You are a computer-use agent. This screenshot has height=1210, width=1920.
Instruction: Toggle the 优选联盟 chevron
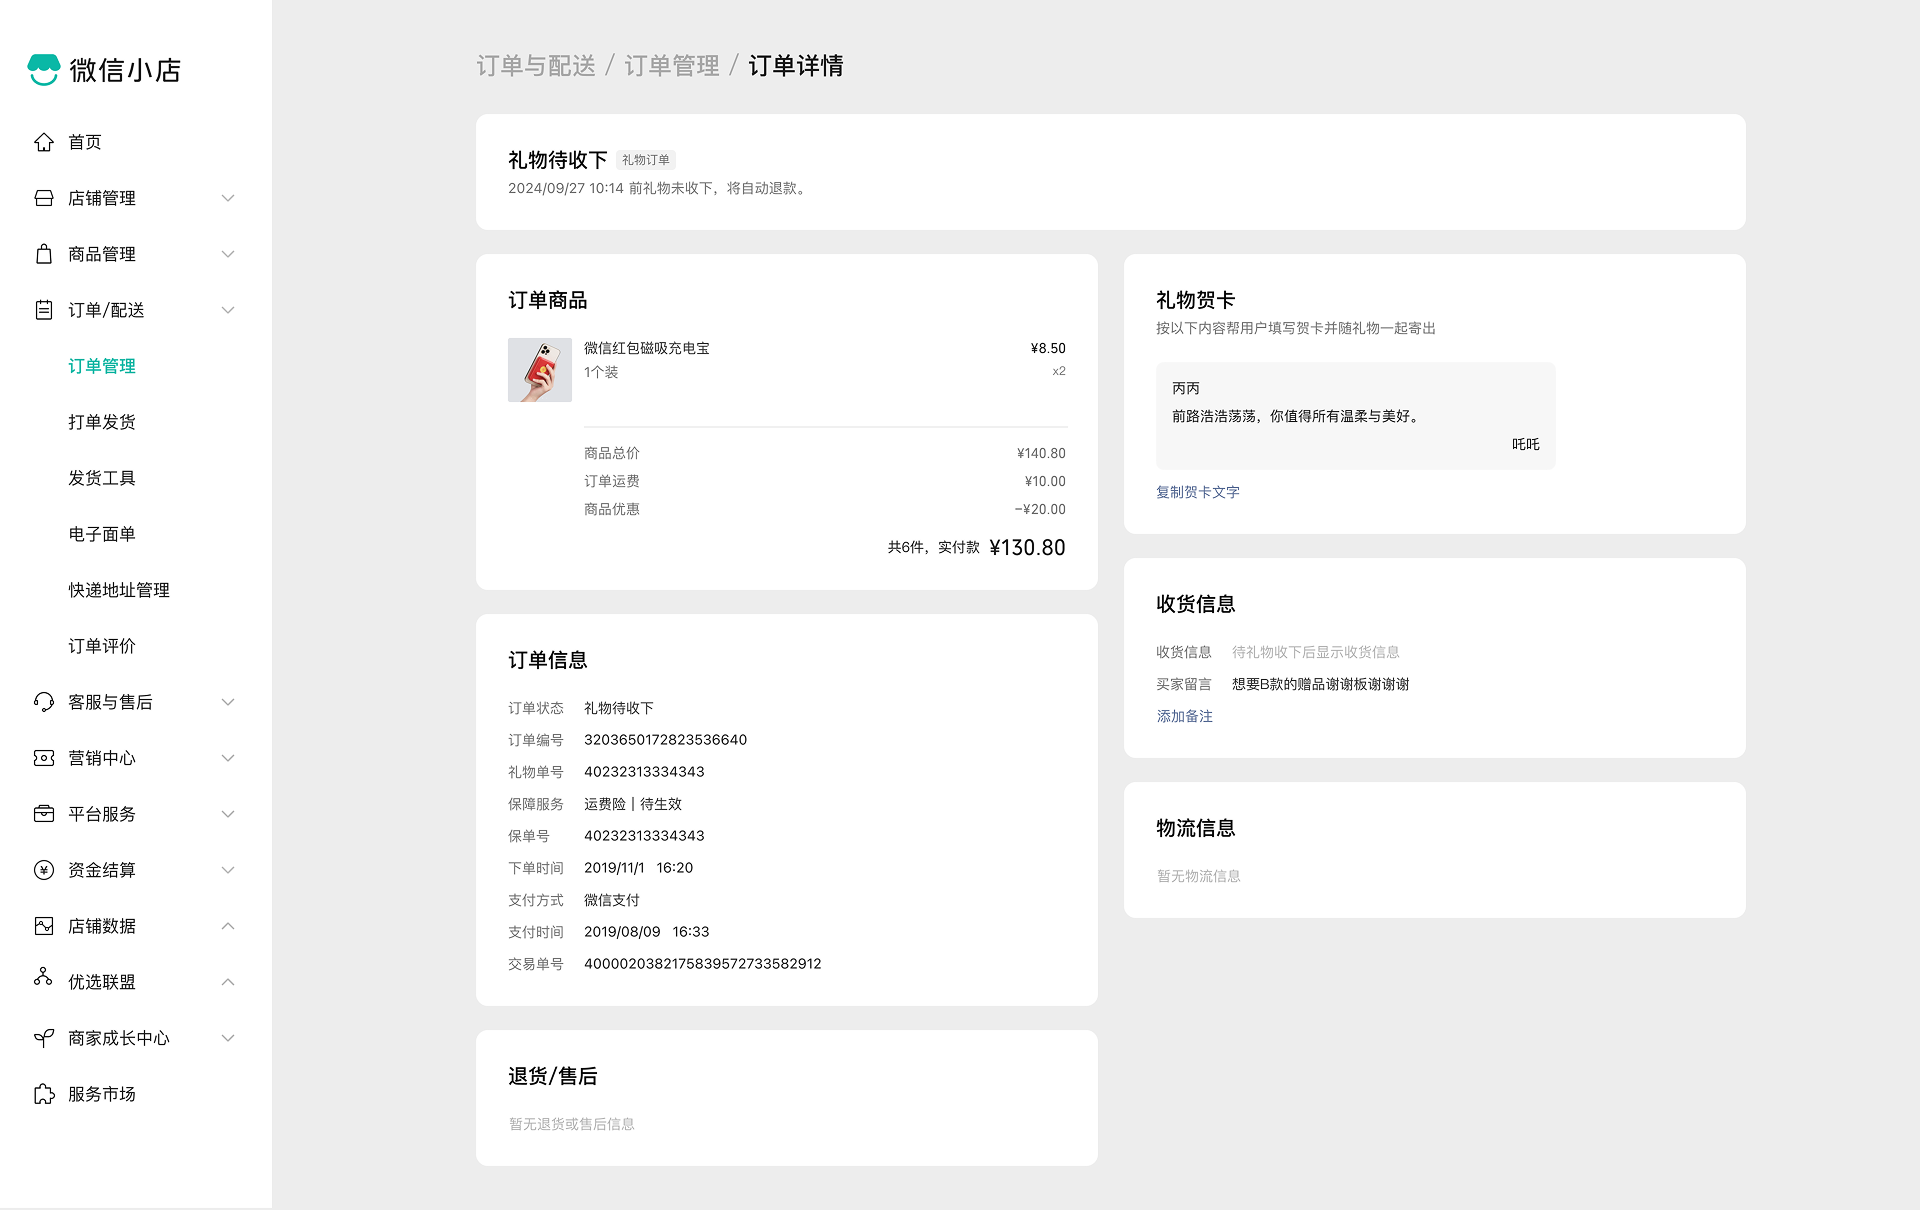pyautogui.click(x=228, y=982)
